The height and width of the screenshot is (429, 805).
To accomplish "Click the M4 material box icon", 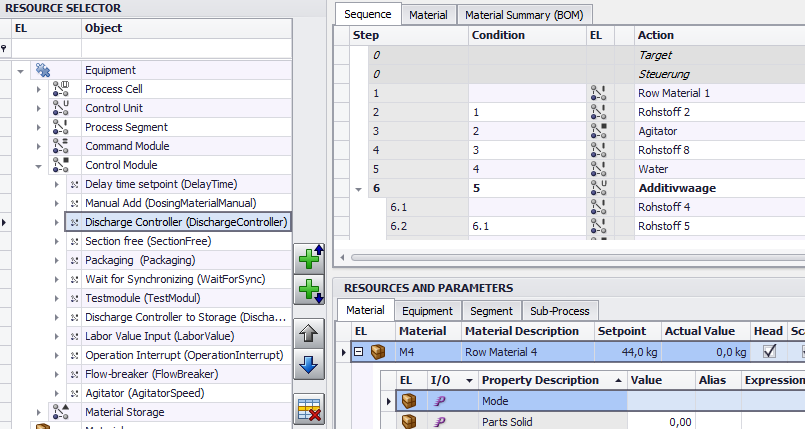I will 378,352.
